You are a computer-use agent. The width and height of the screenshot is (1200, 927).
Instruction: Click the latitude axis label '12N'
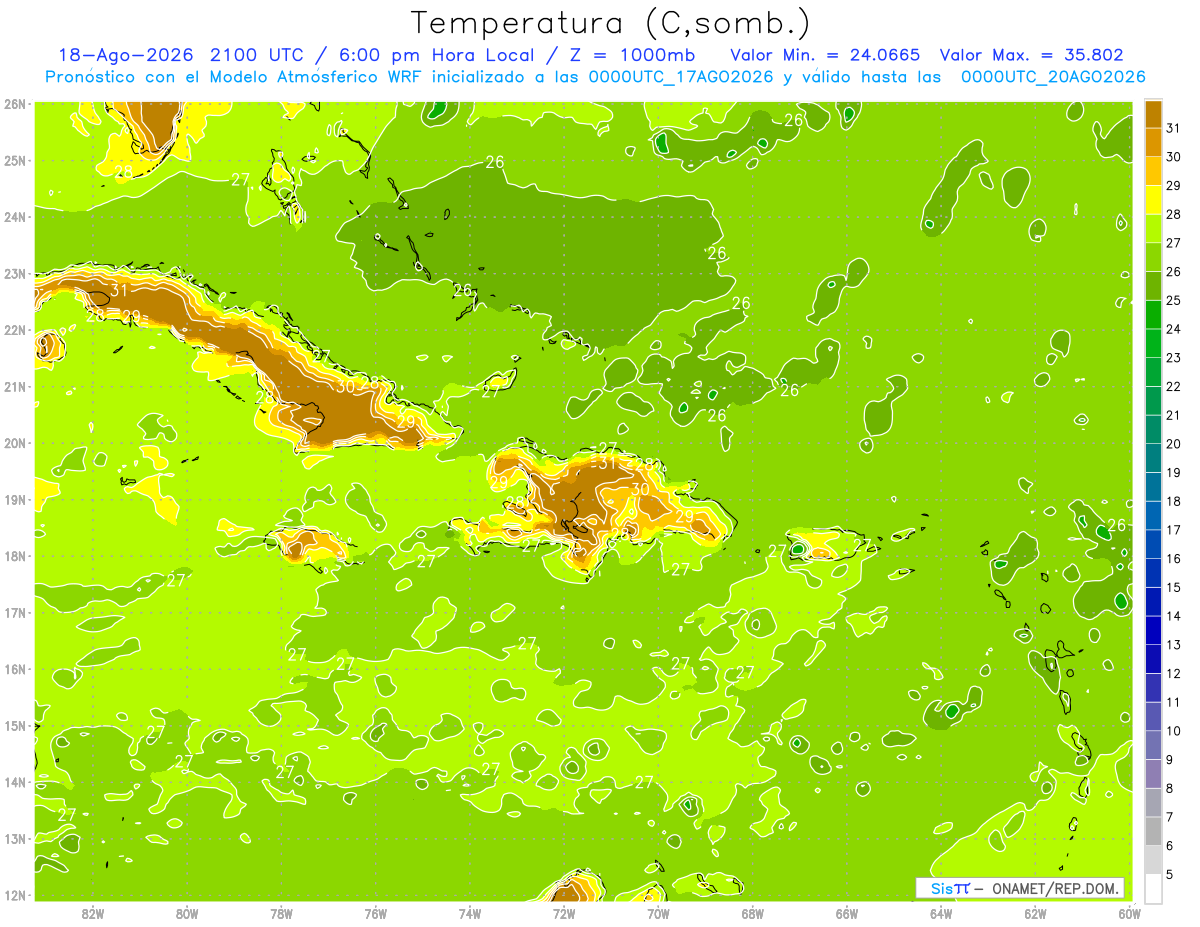coord(15,895)
